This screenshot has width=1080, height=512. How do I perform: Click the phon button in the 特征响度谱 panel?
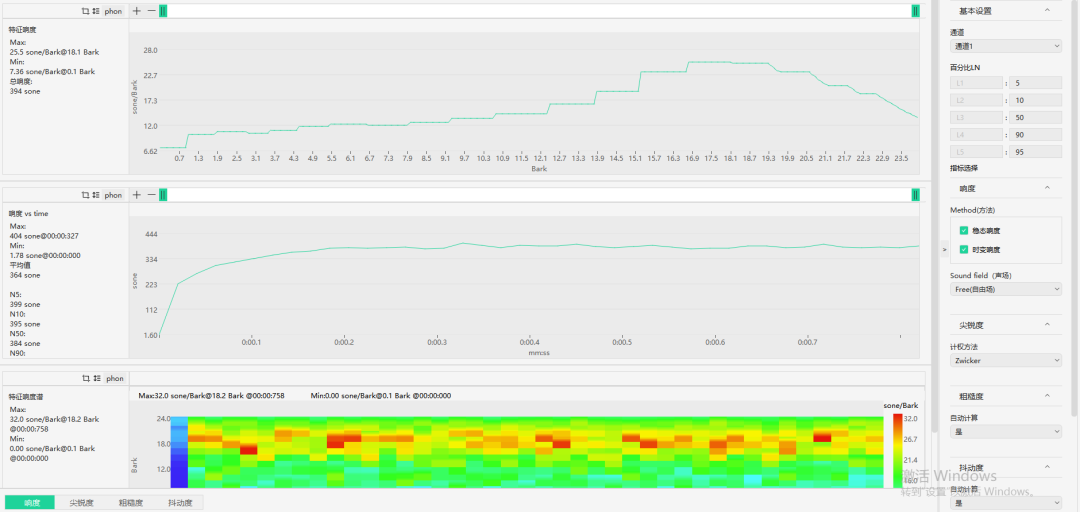(x=114, y=378)
